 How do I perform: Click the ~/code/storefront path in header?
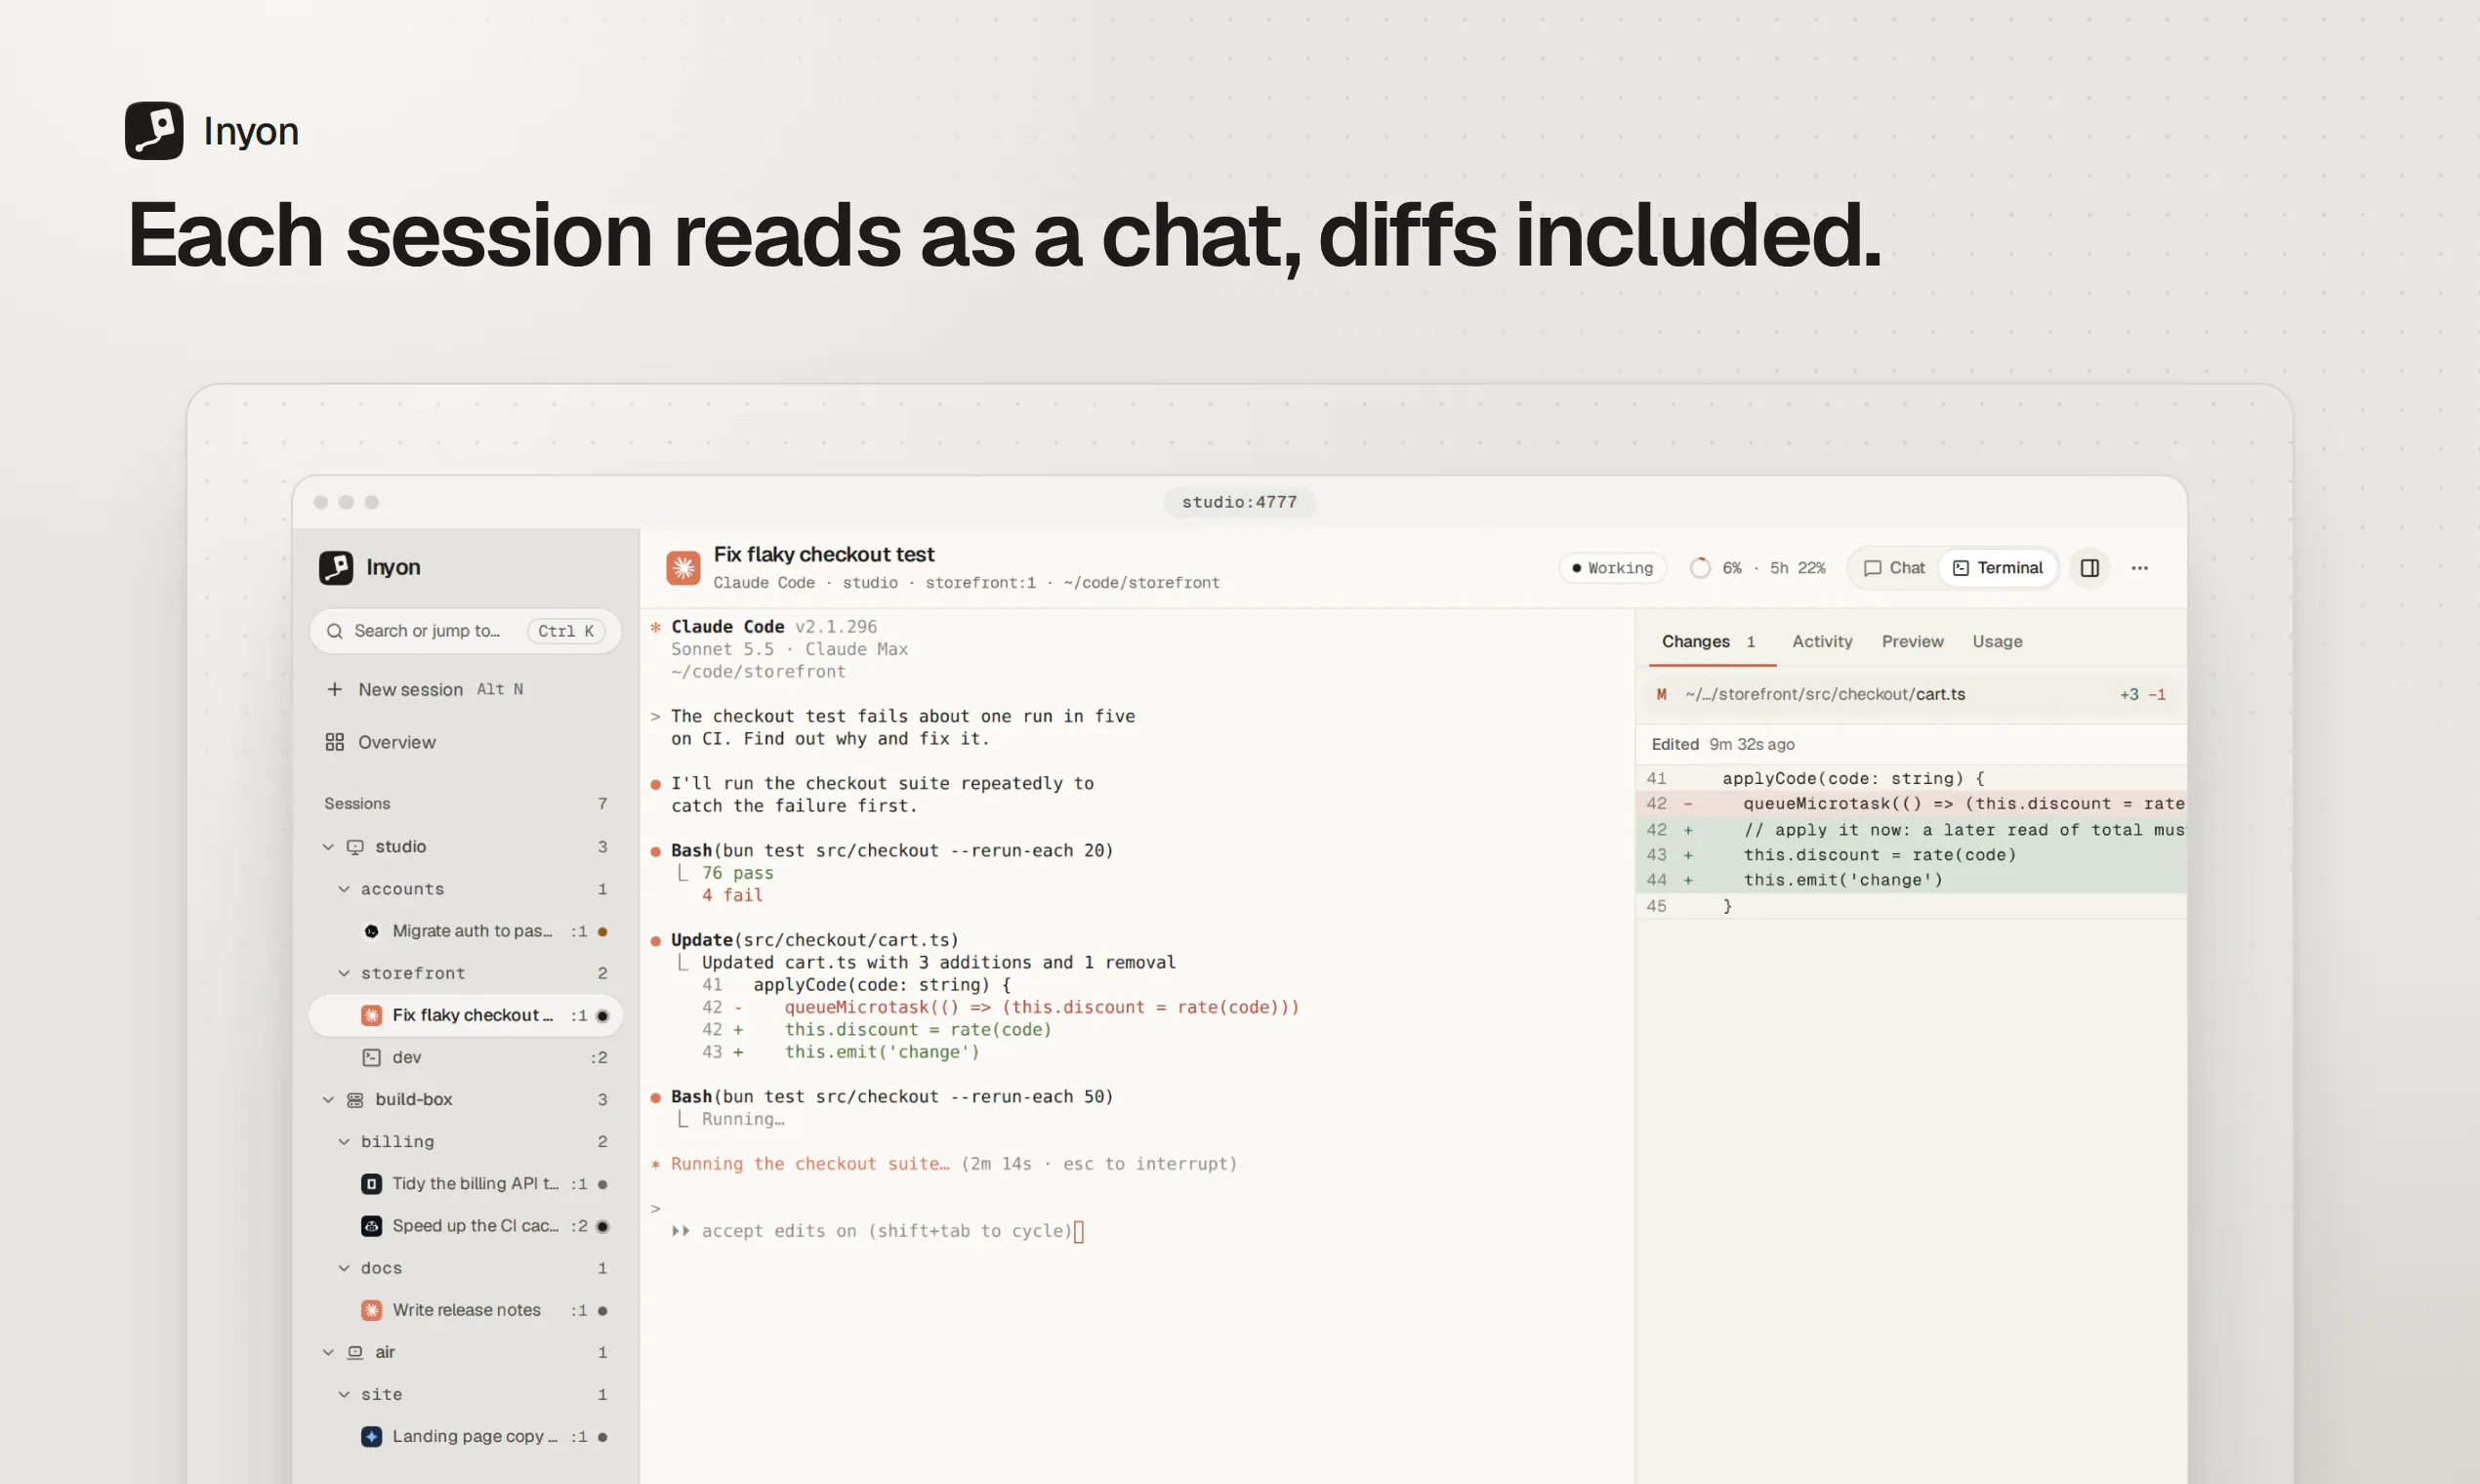[1141, 583]
